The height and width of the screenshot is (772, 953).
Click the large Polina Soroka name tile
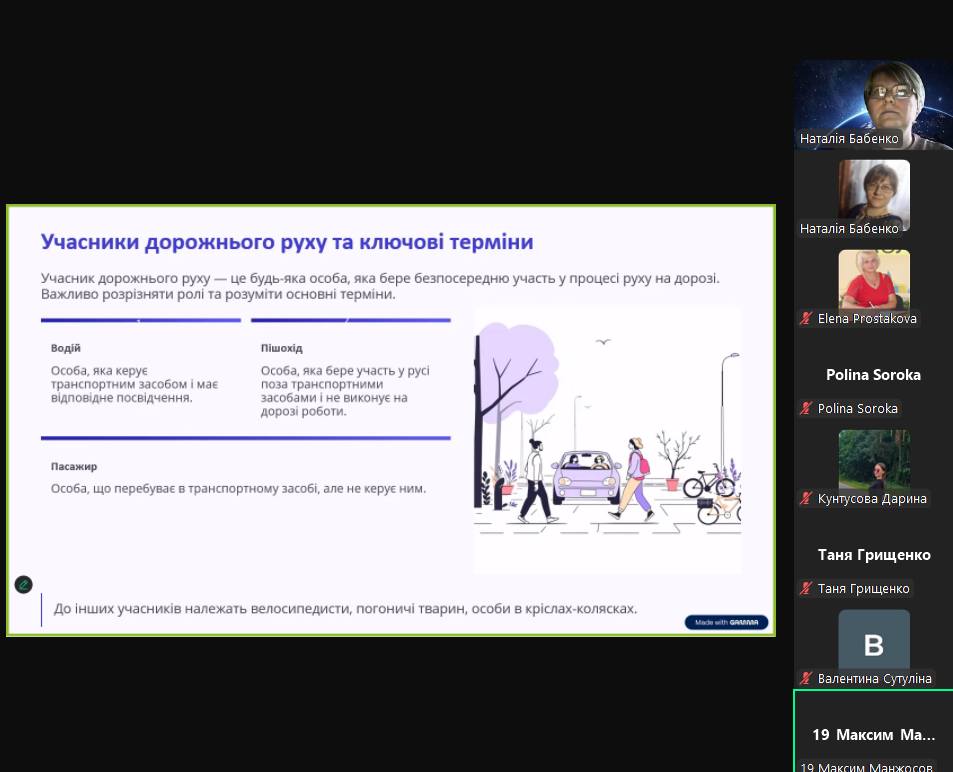coord(873,375)
